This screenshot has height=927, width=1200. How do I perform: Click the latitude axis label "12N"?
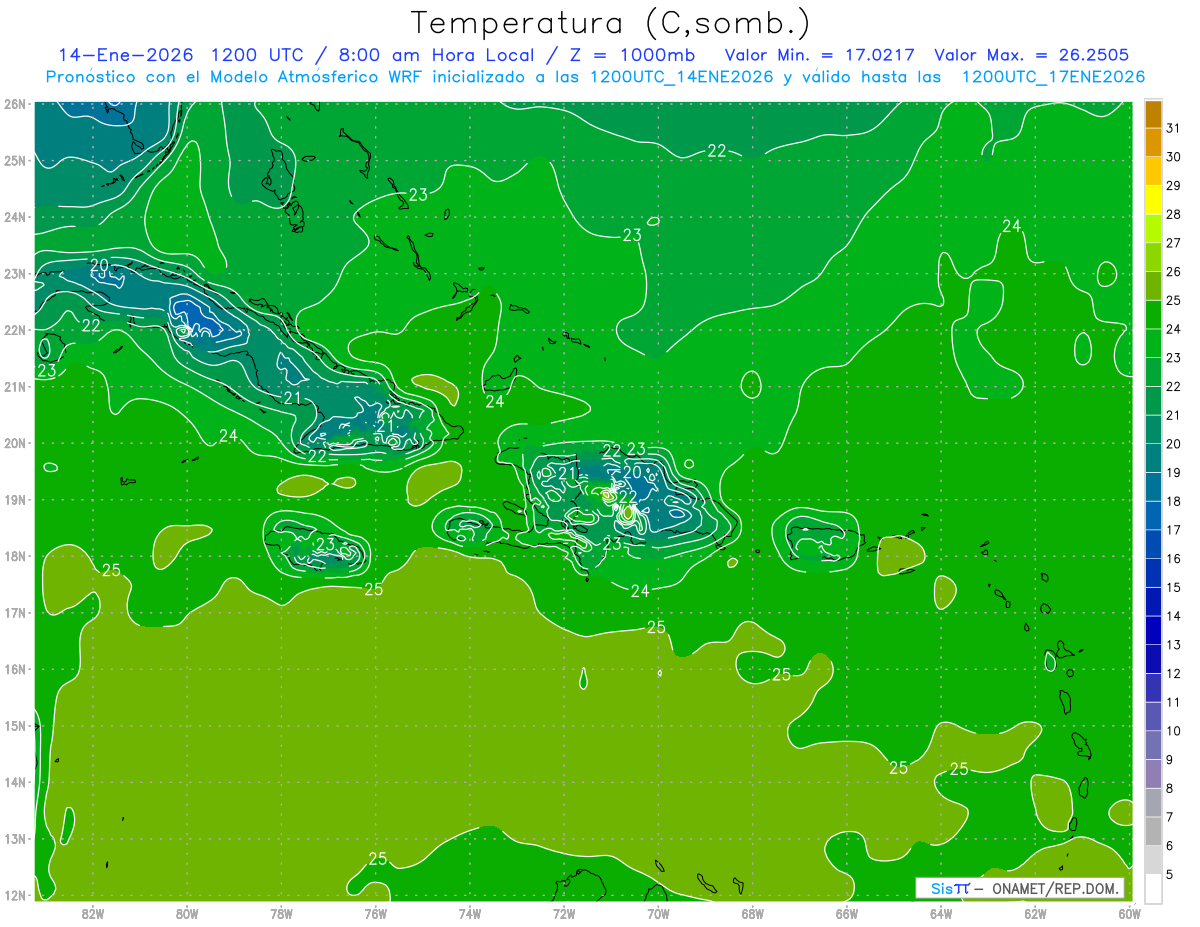15,895
